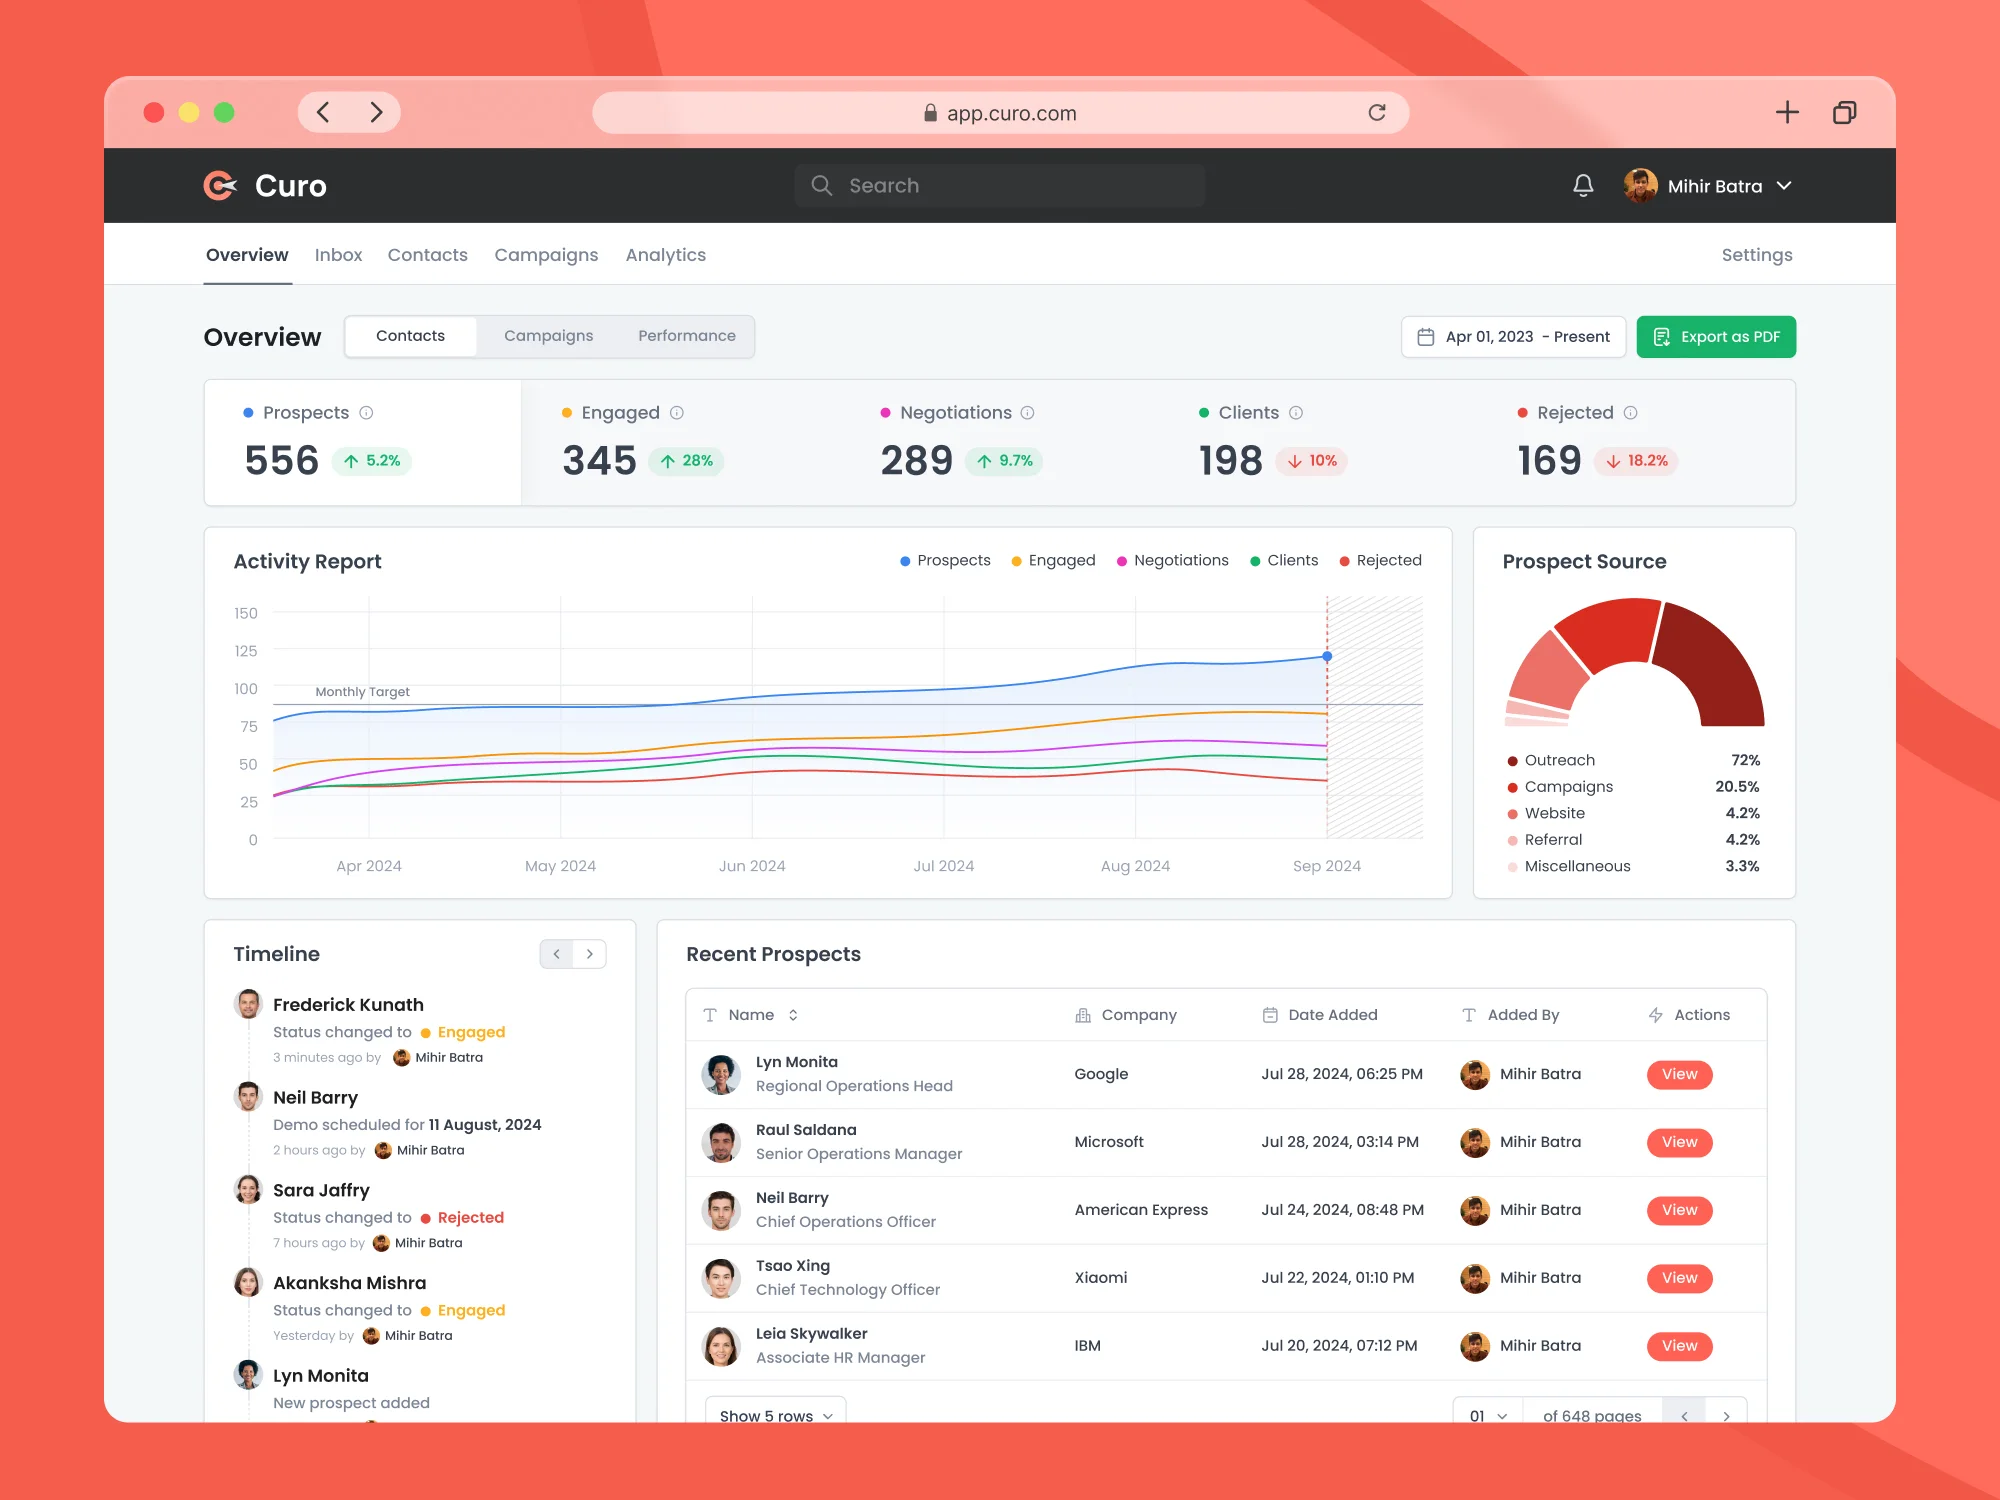Select the Engaged 345 stat card

point(680,442)
